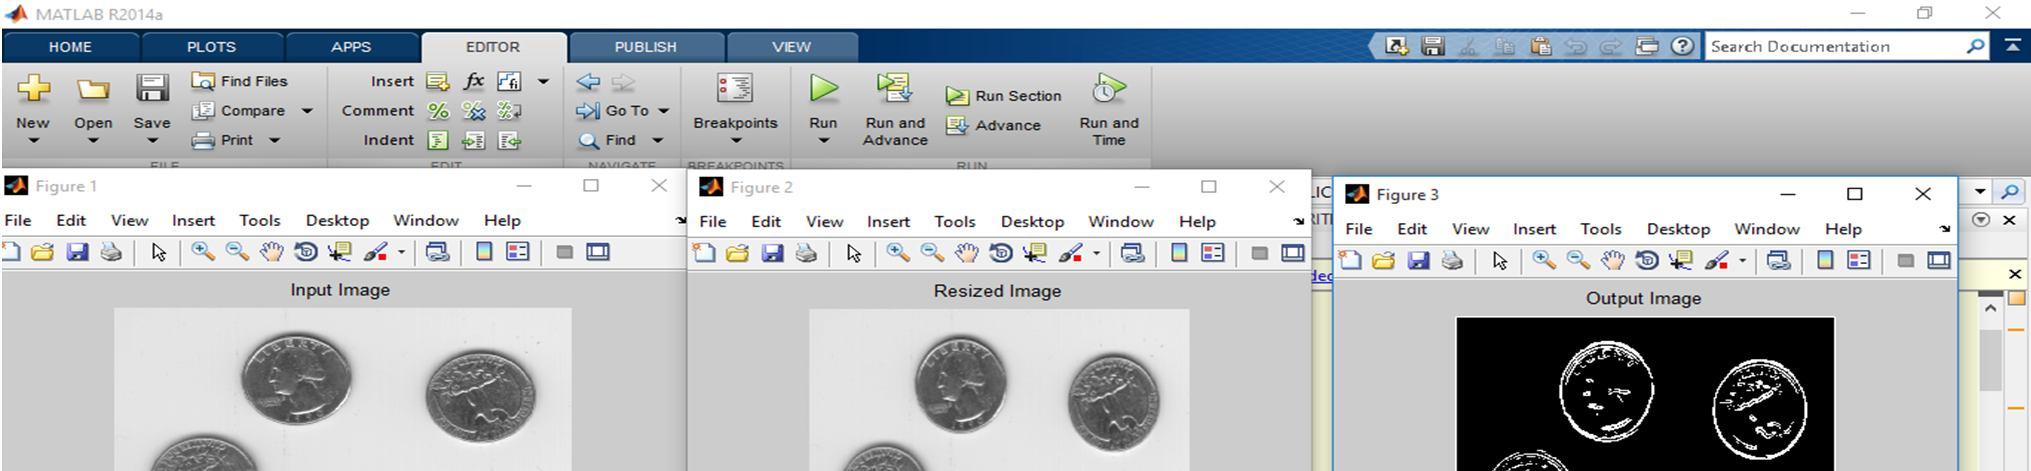
Task: Click the Insert Section icon beside Insert label
Action: tap(438, 81)
